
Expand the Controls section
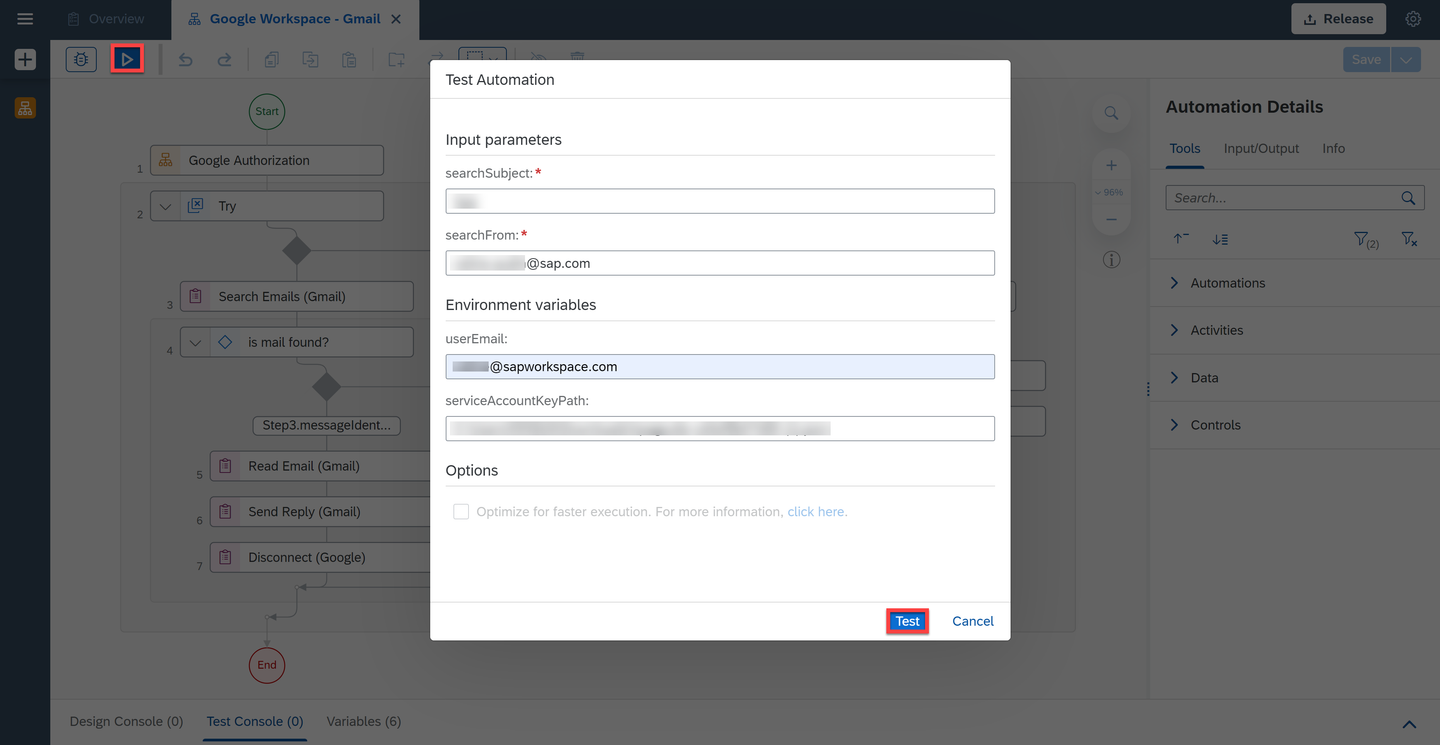[x=1174, y=425]
